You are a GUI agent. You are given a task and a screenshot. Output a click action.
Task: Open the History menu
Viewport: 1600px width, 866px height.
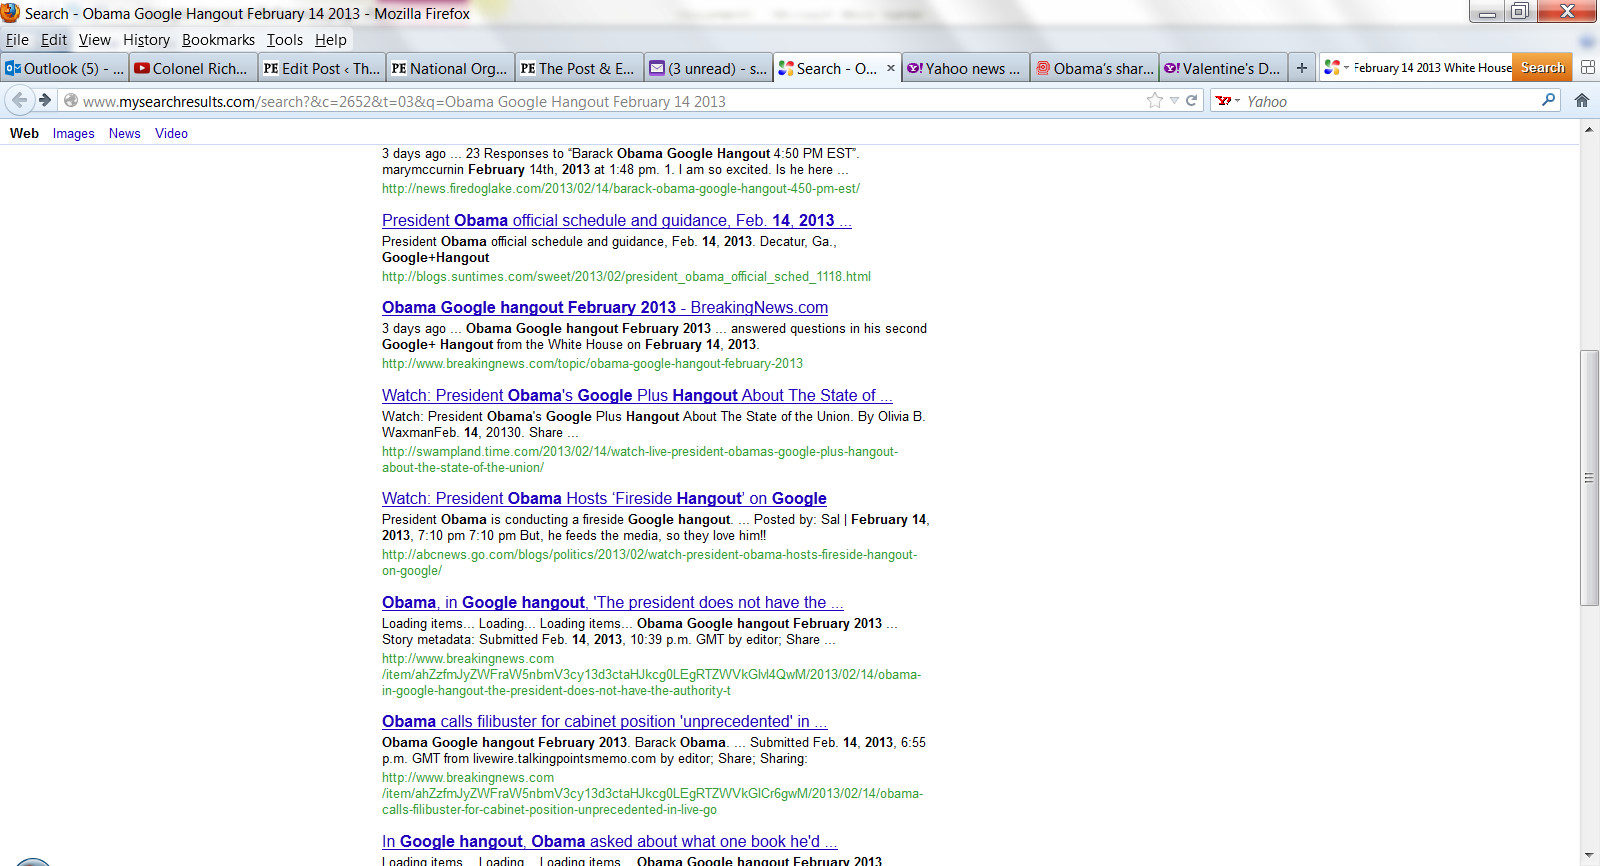pos(146,40)
